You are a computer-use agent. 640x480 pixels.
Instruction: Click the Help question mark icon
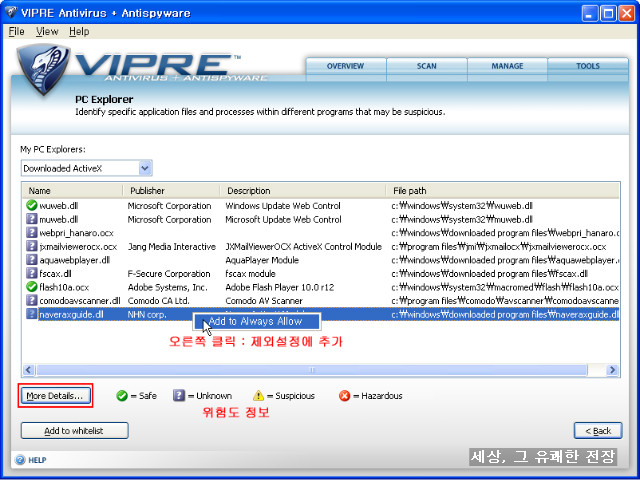[x=20, y=460]
